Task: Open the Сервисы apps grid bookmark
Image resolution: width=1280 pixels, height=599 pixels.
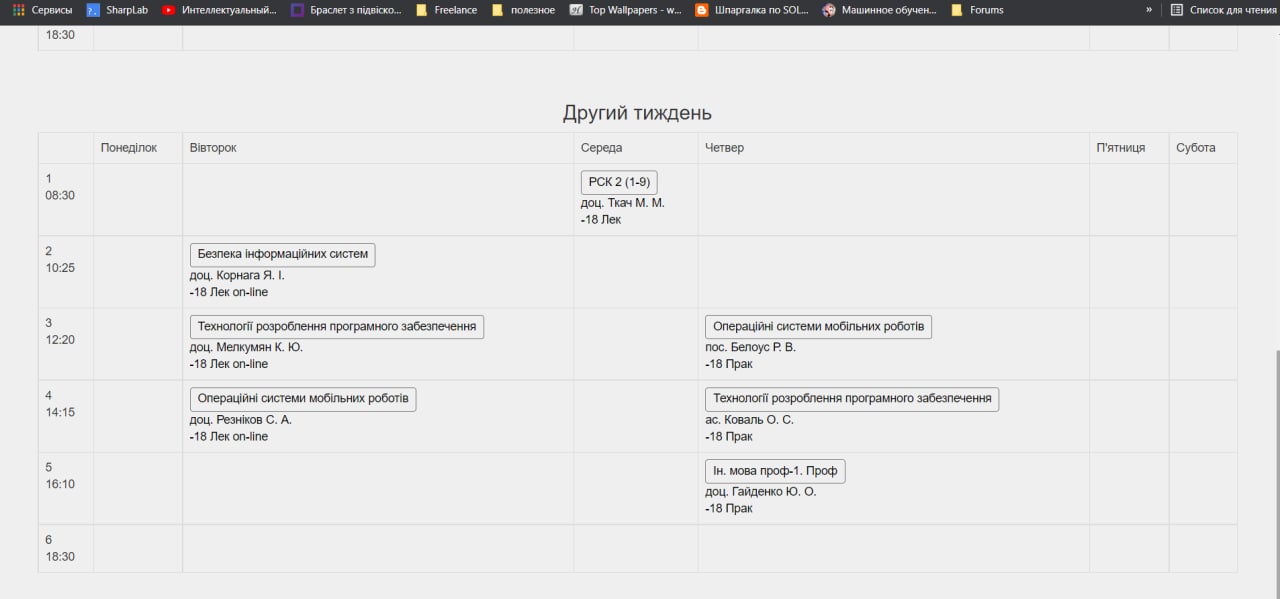Action: point(42,10)
